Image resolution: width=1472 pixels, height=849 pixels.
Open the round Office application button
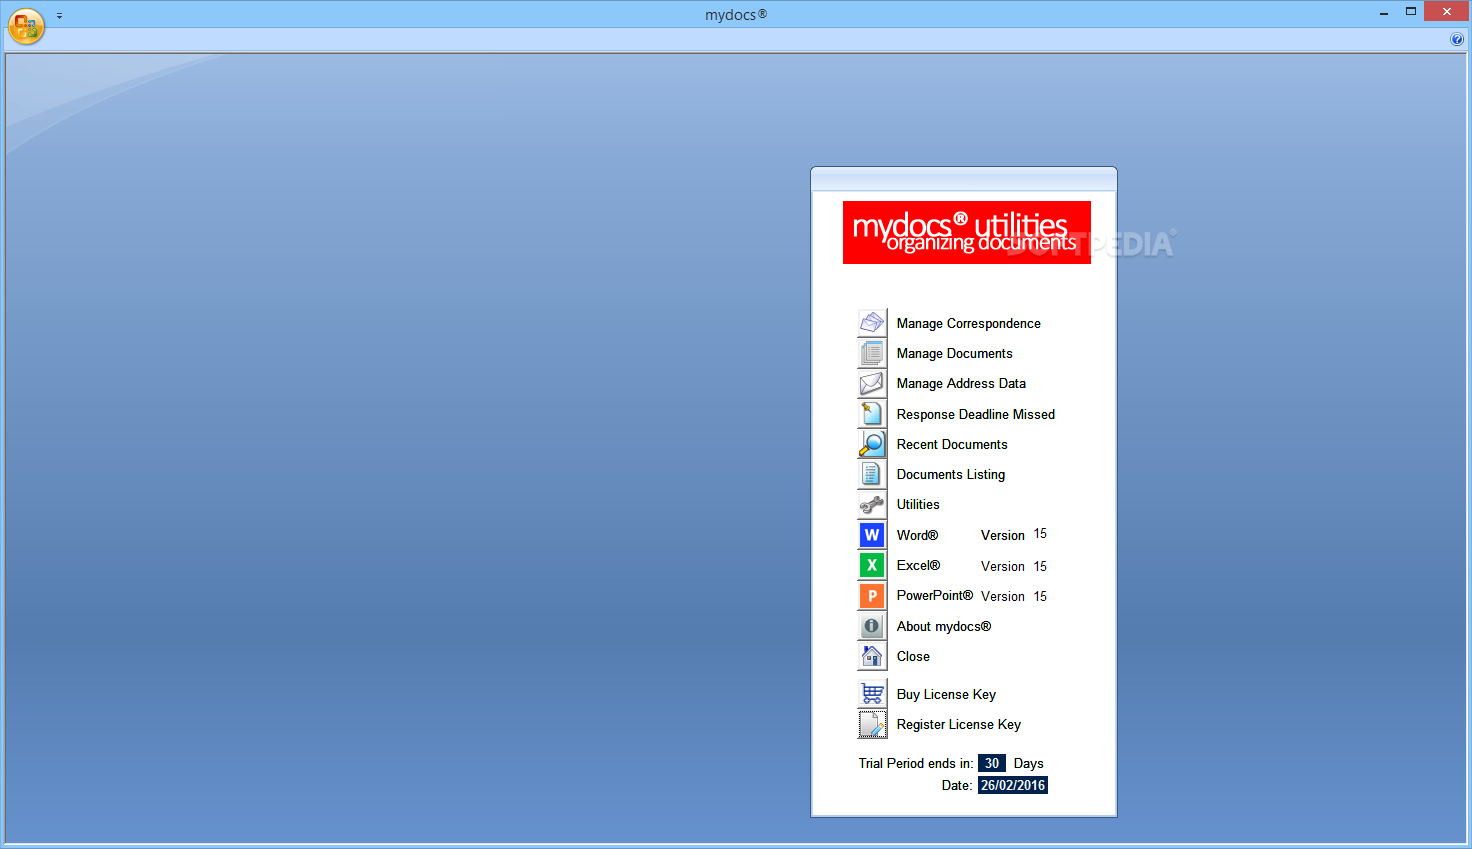click(26, 26)
